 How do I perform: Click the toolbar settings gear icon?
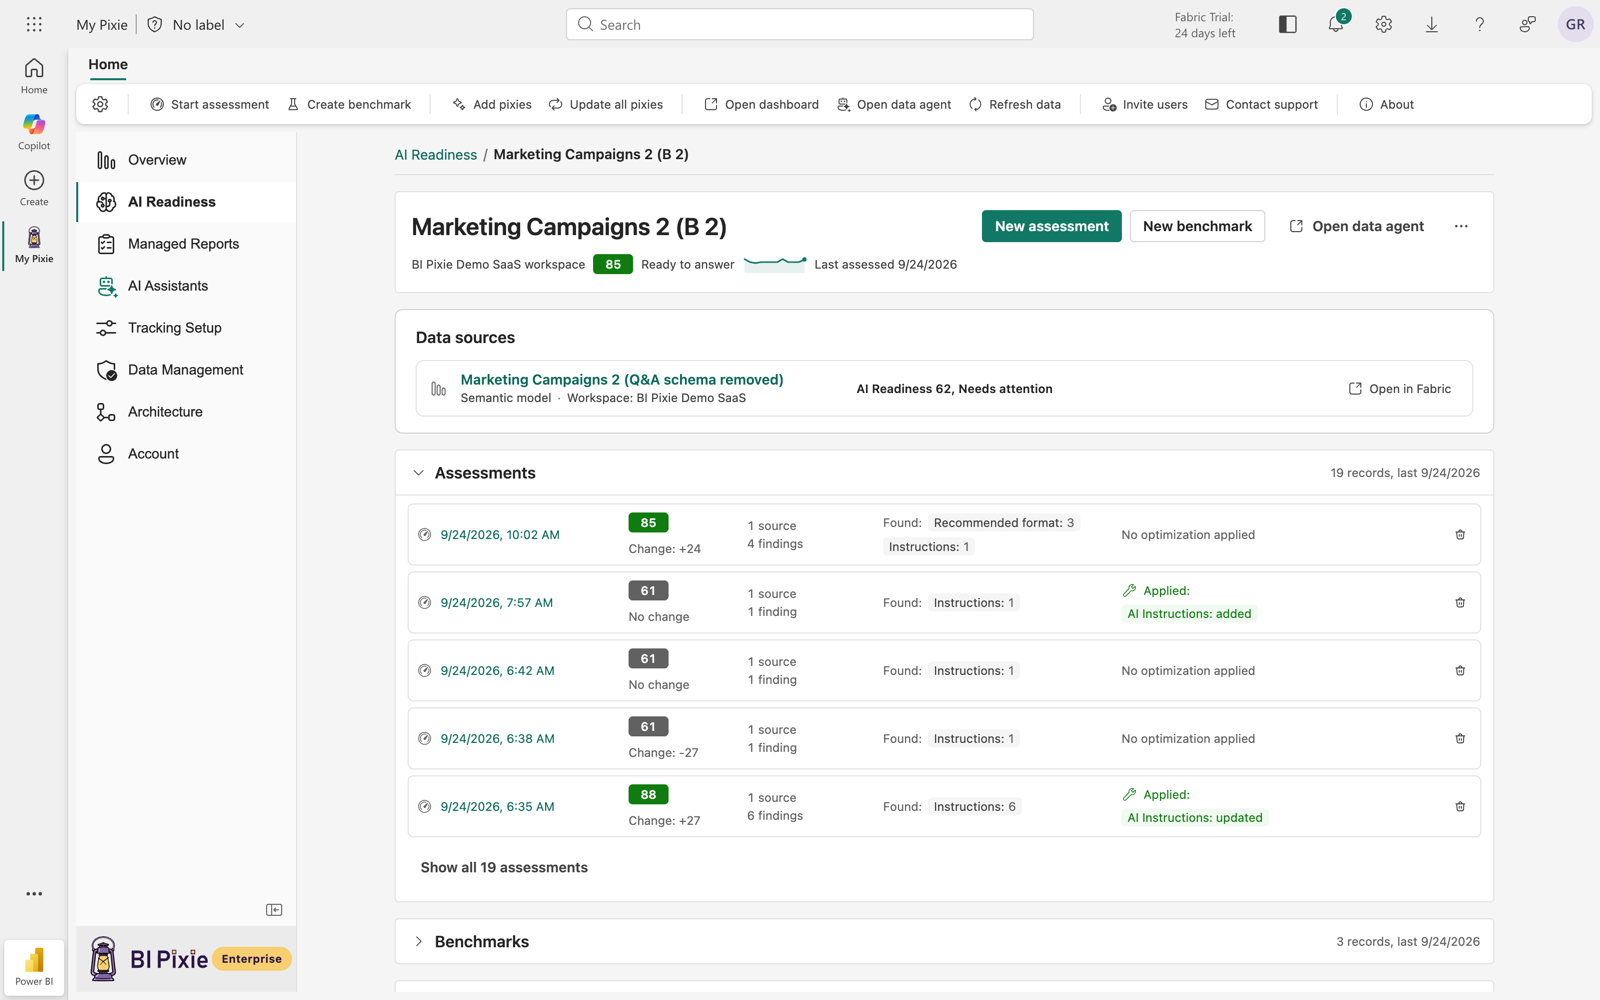pyautogui.click(x=100, y=104)
